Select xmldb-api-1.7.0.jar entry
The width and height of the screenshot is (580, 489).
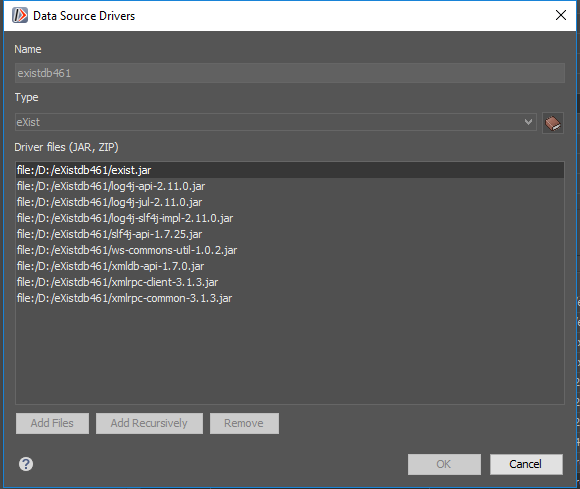[290, 266]
